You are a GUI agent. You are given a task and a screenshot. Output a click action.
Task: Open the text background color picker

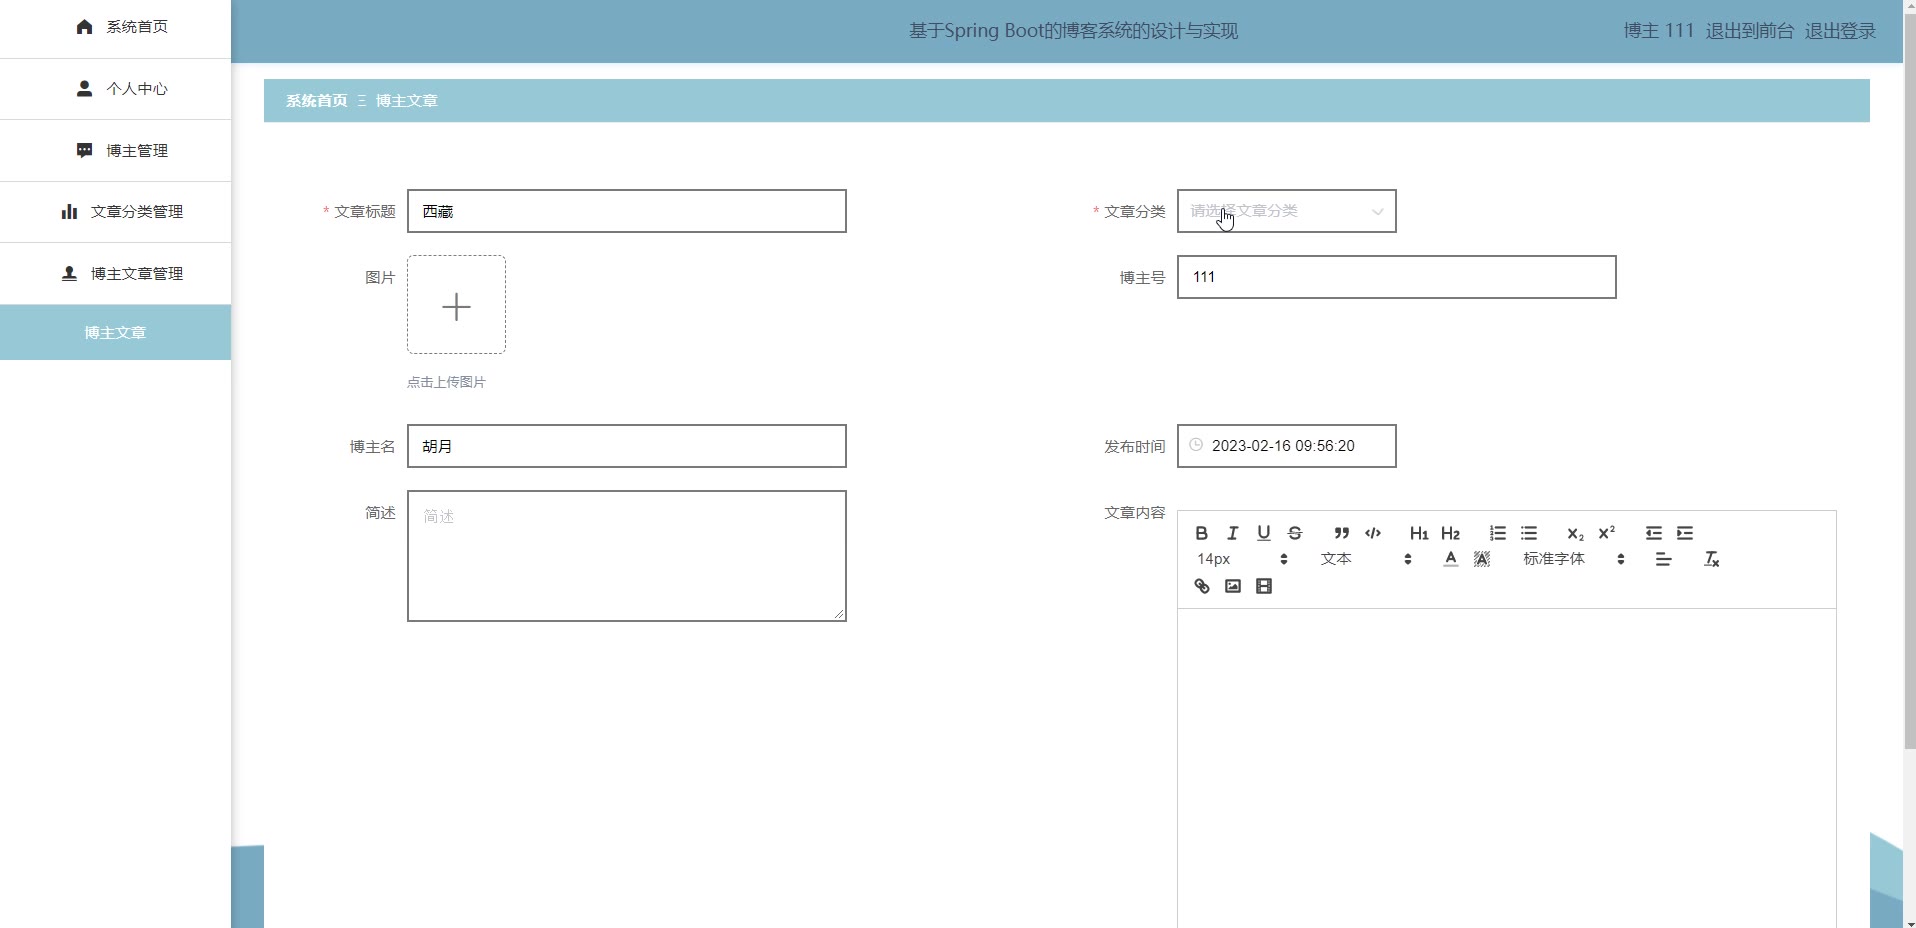point(1481,559)
